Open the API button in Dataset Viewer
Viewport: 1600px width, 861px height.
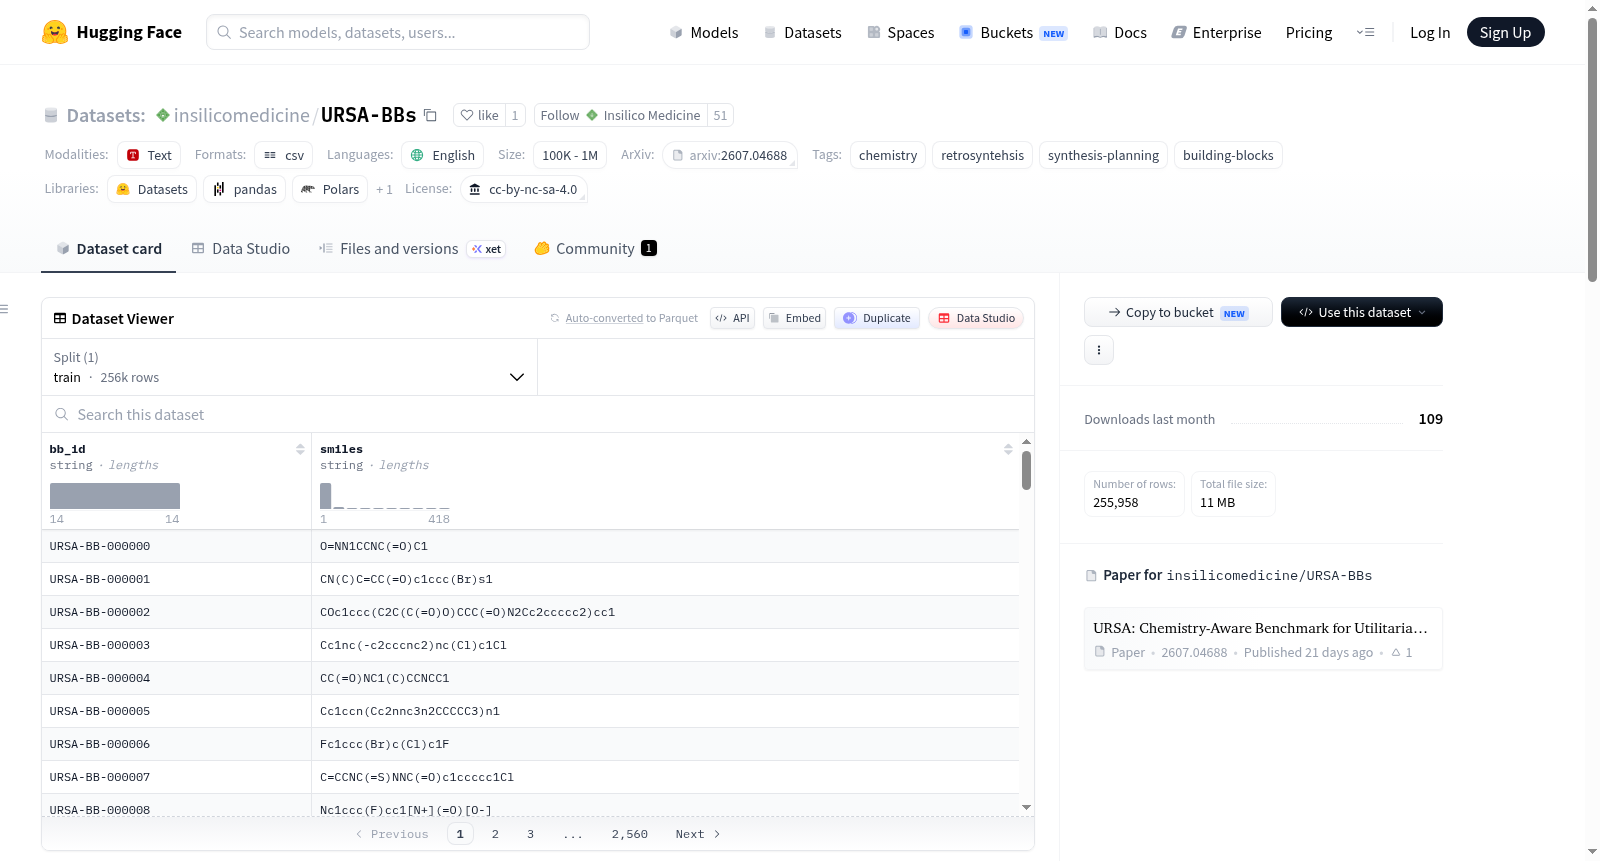coord(732,318)
